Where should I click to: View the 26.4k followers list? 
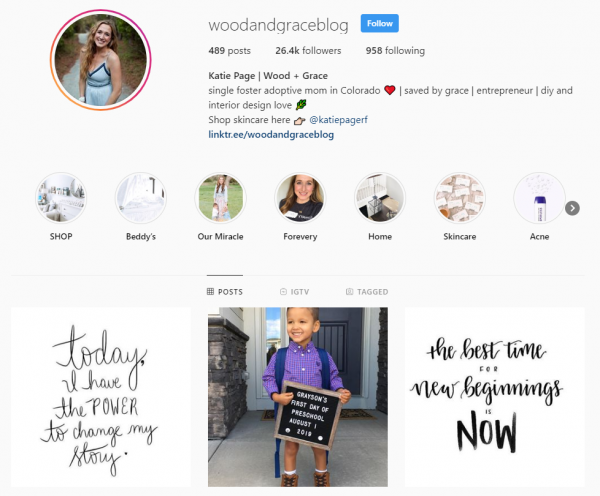tap(308, 51)
